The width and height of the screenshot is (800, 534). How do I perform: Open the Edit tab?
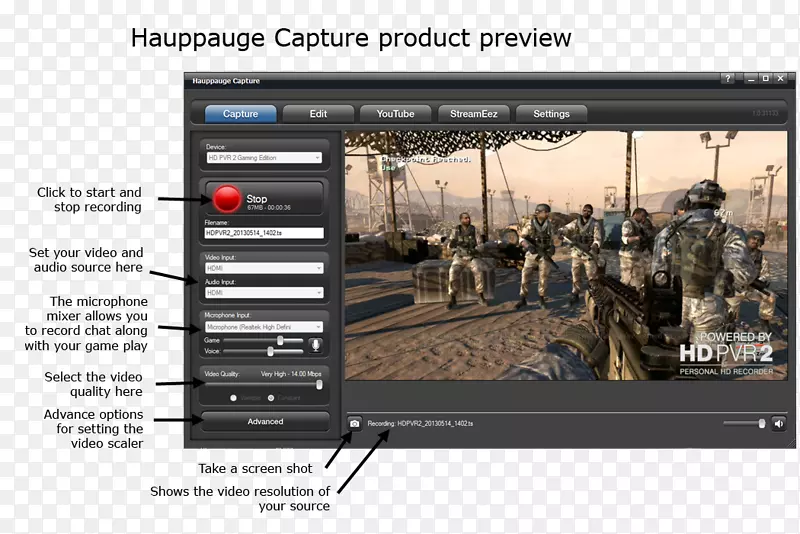[318, 114]
